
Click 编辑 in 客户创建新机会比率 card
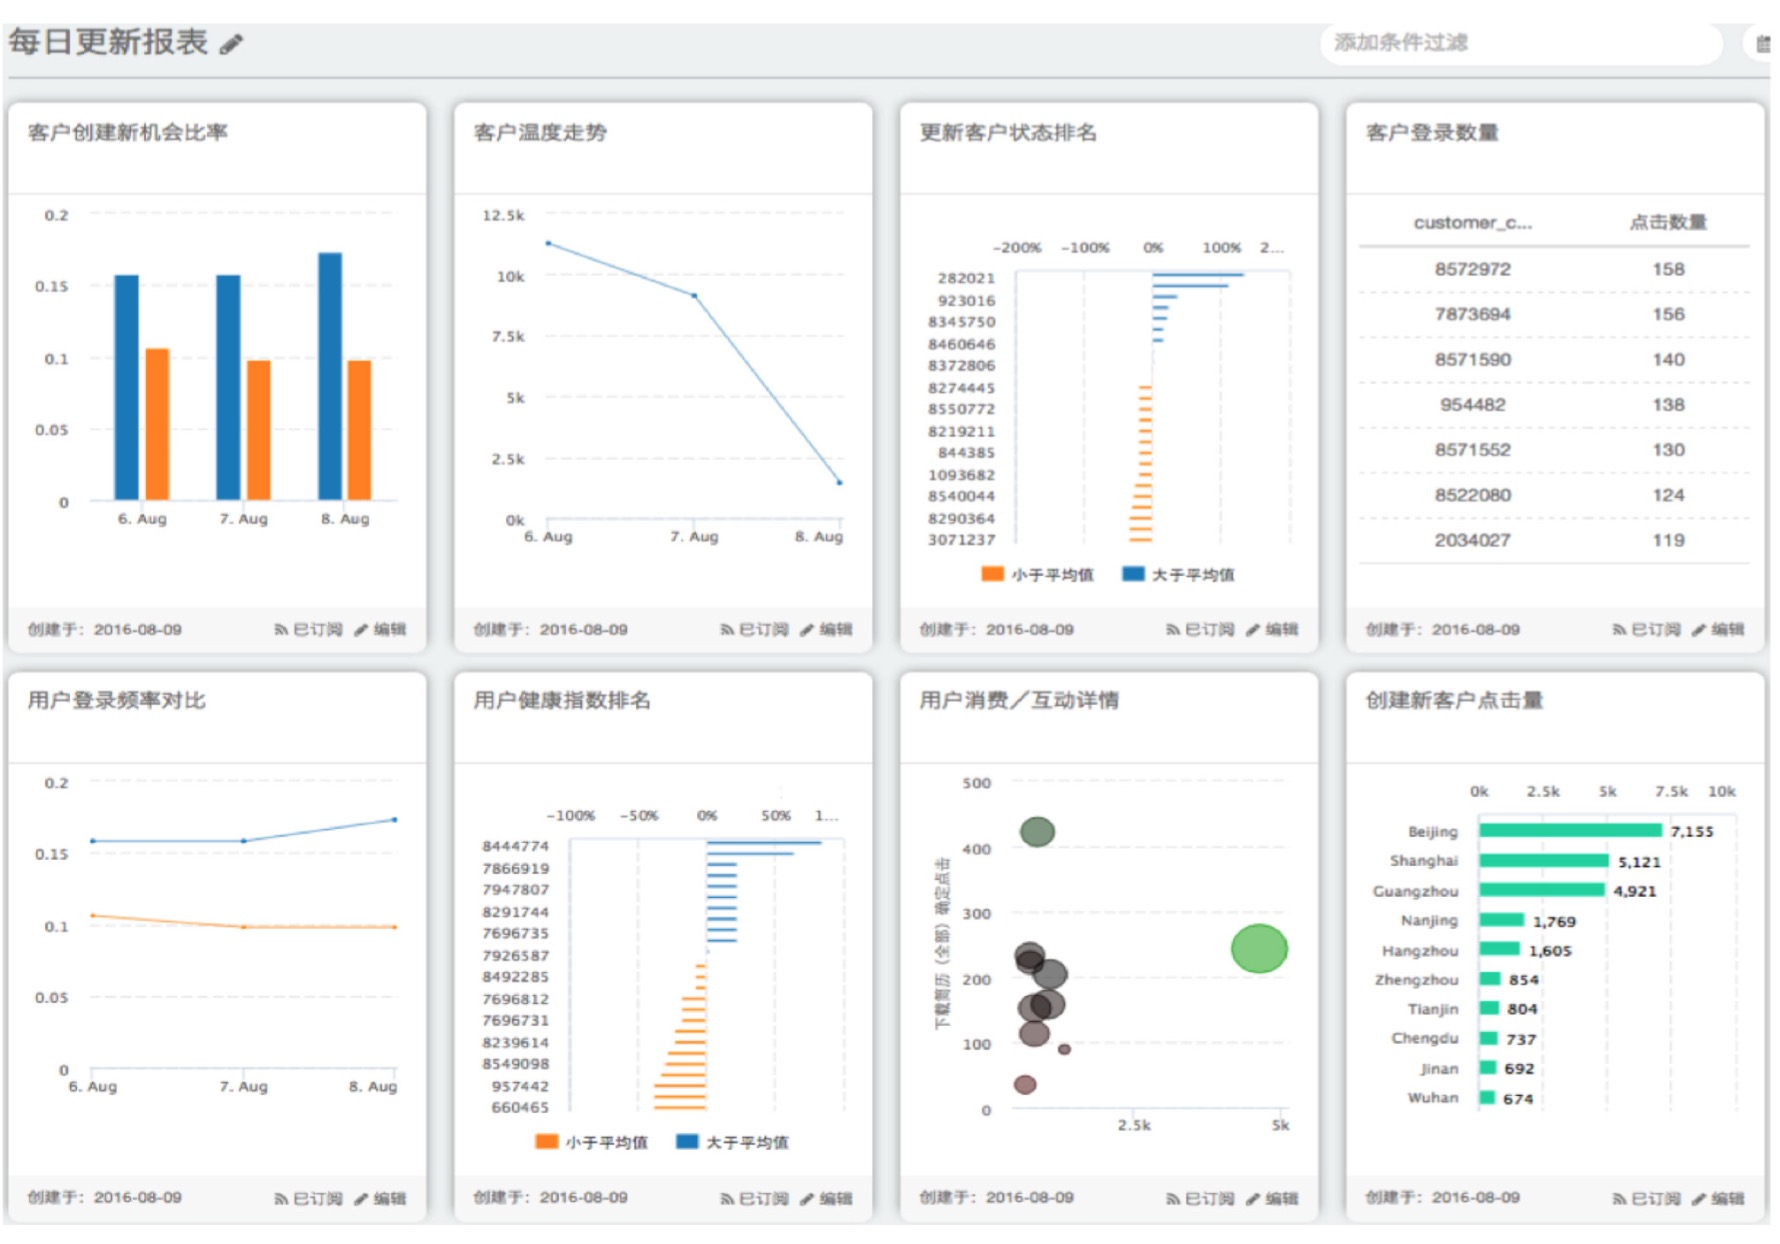pos(380,630)
